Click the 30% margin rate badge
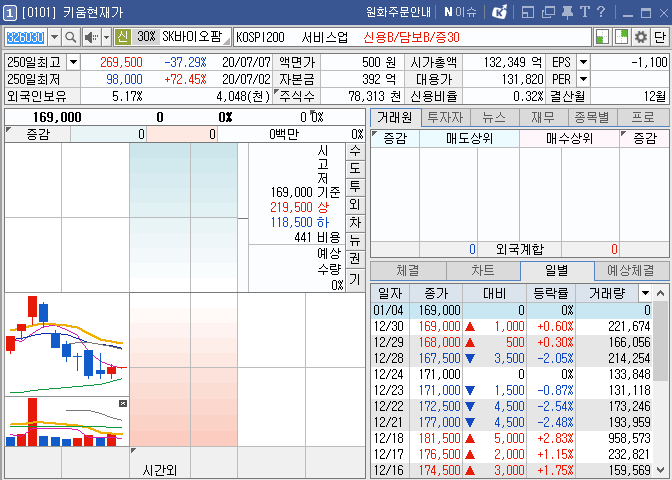Viewport: 672px width, 480px height. click(146, 37)
